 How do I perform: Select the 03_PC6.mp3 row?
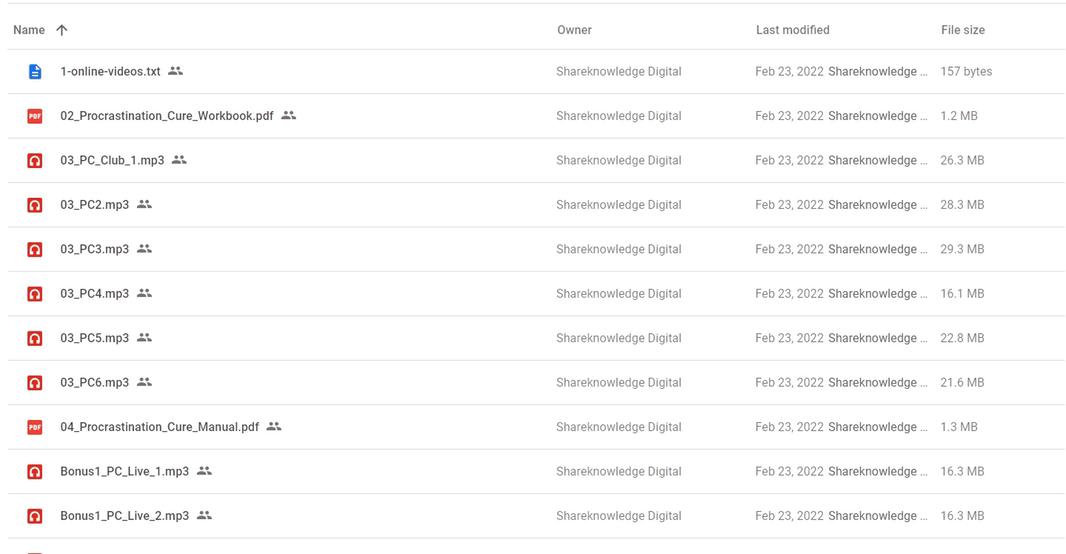[536, 383]
